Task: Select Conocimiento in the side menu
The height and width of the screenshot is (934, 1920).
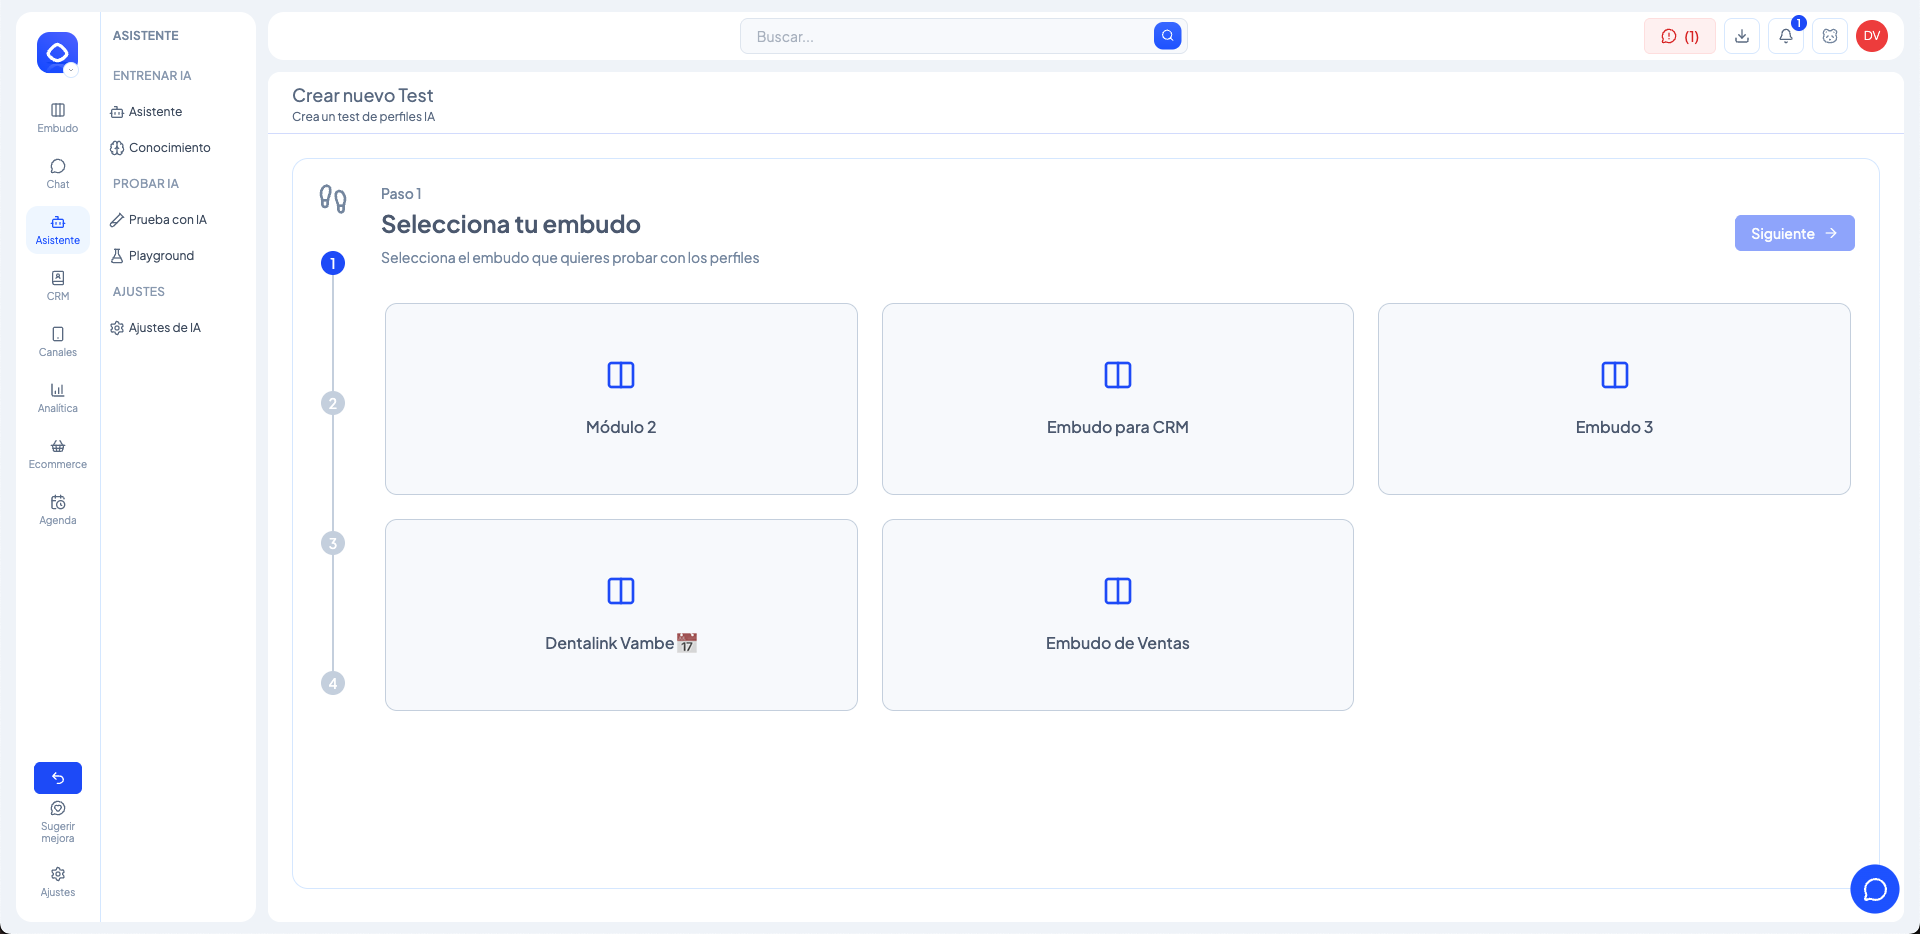Action: pos(169,148)
